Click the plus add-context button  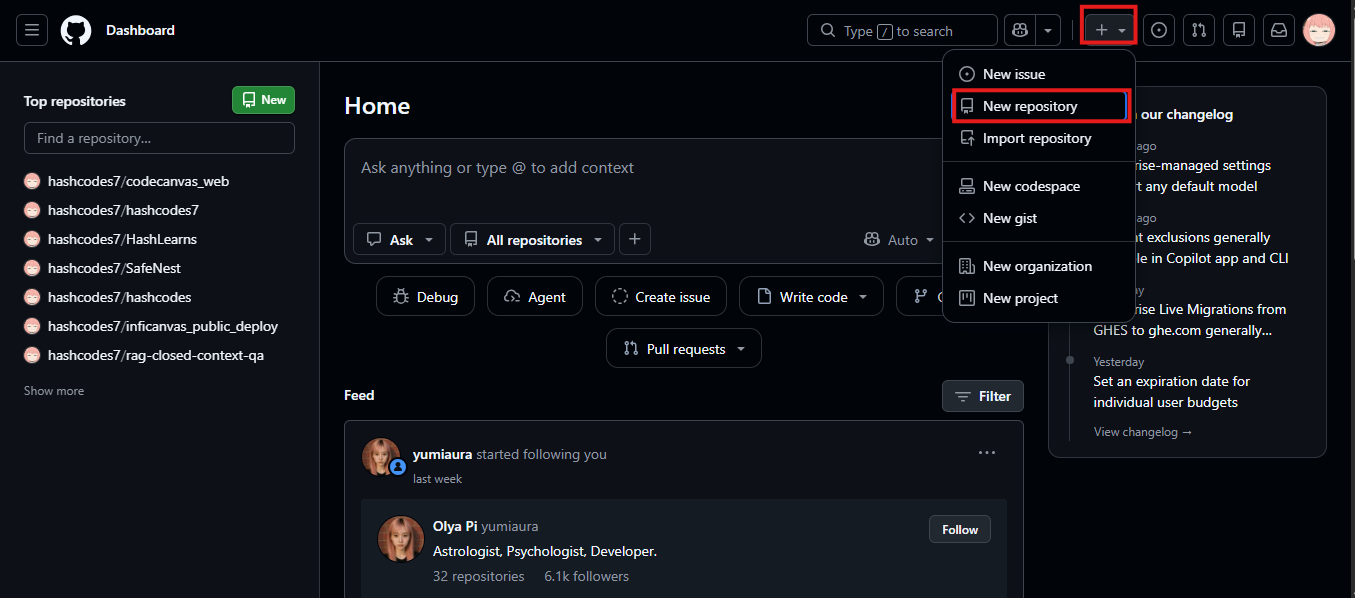[635, 240]
